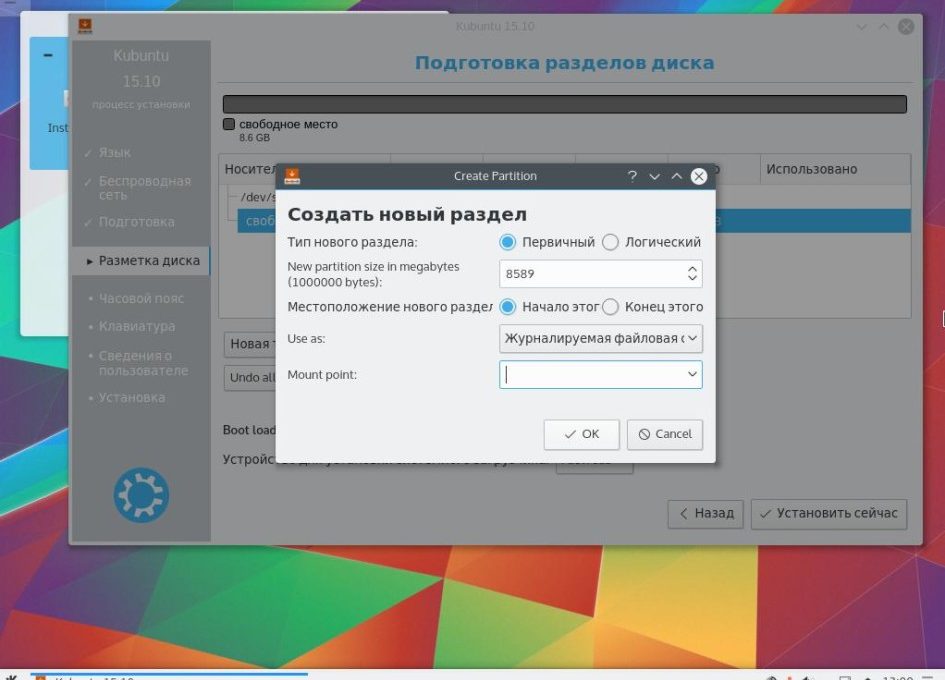Click the minus button in background window
This screenshot has width=945, height=680.
pos(48,55)
